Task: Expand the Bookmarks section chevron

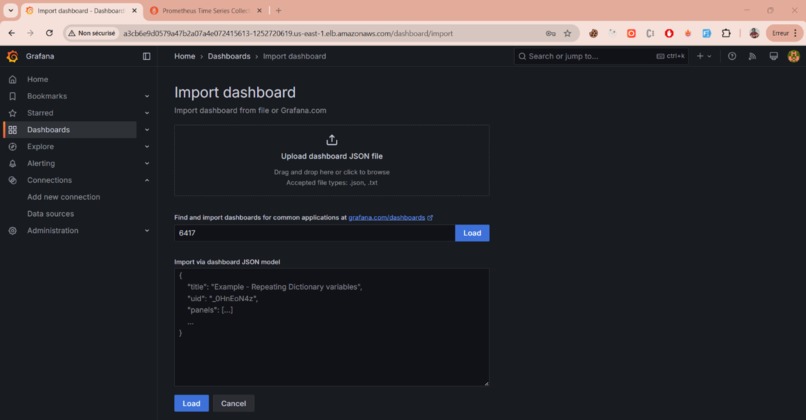Action: tap(147, 96)
